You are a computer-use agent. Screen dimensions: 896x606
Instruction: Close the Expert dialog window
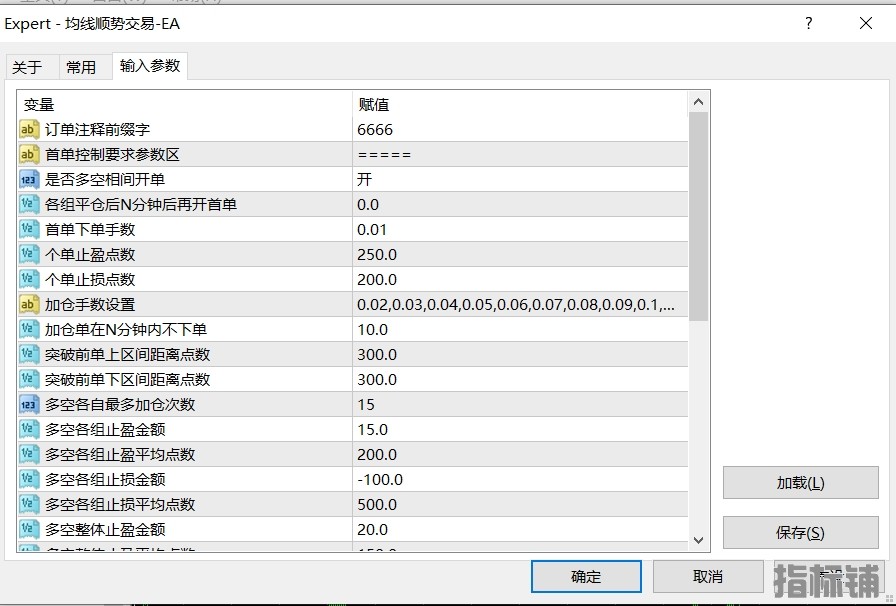pyautogui.click(x=866, y=23)
